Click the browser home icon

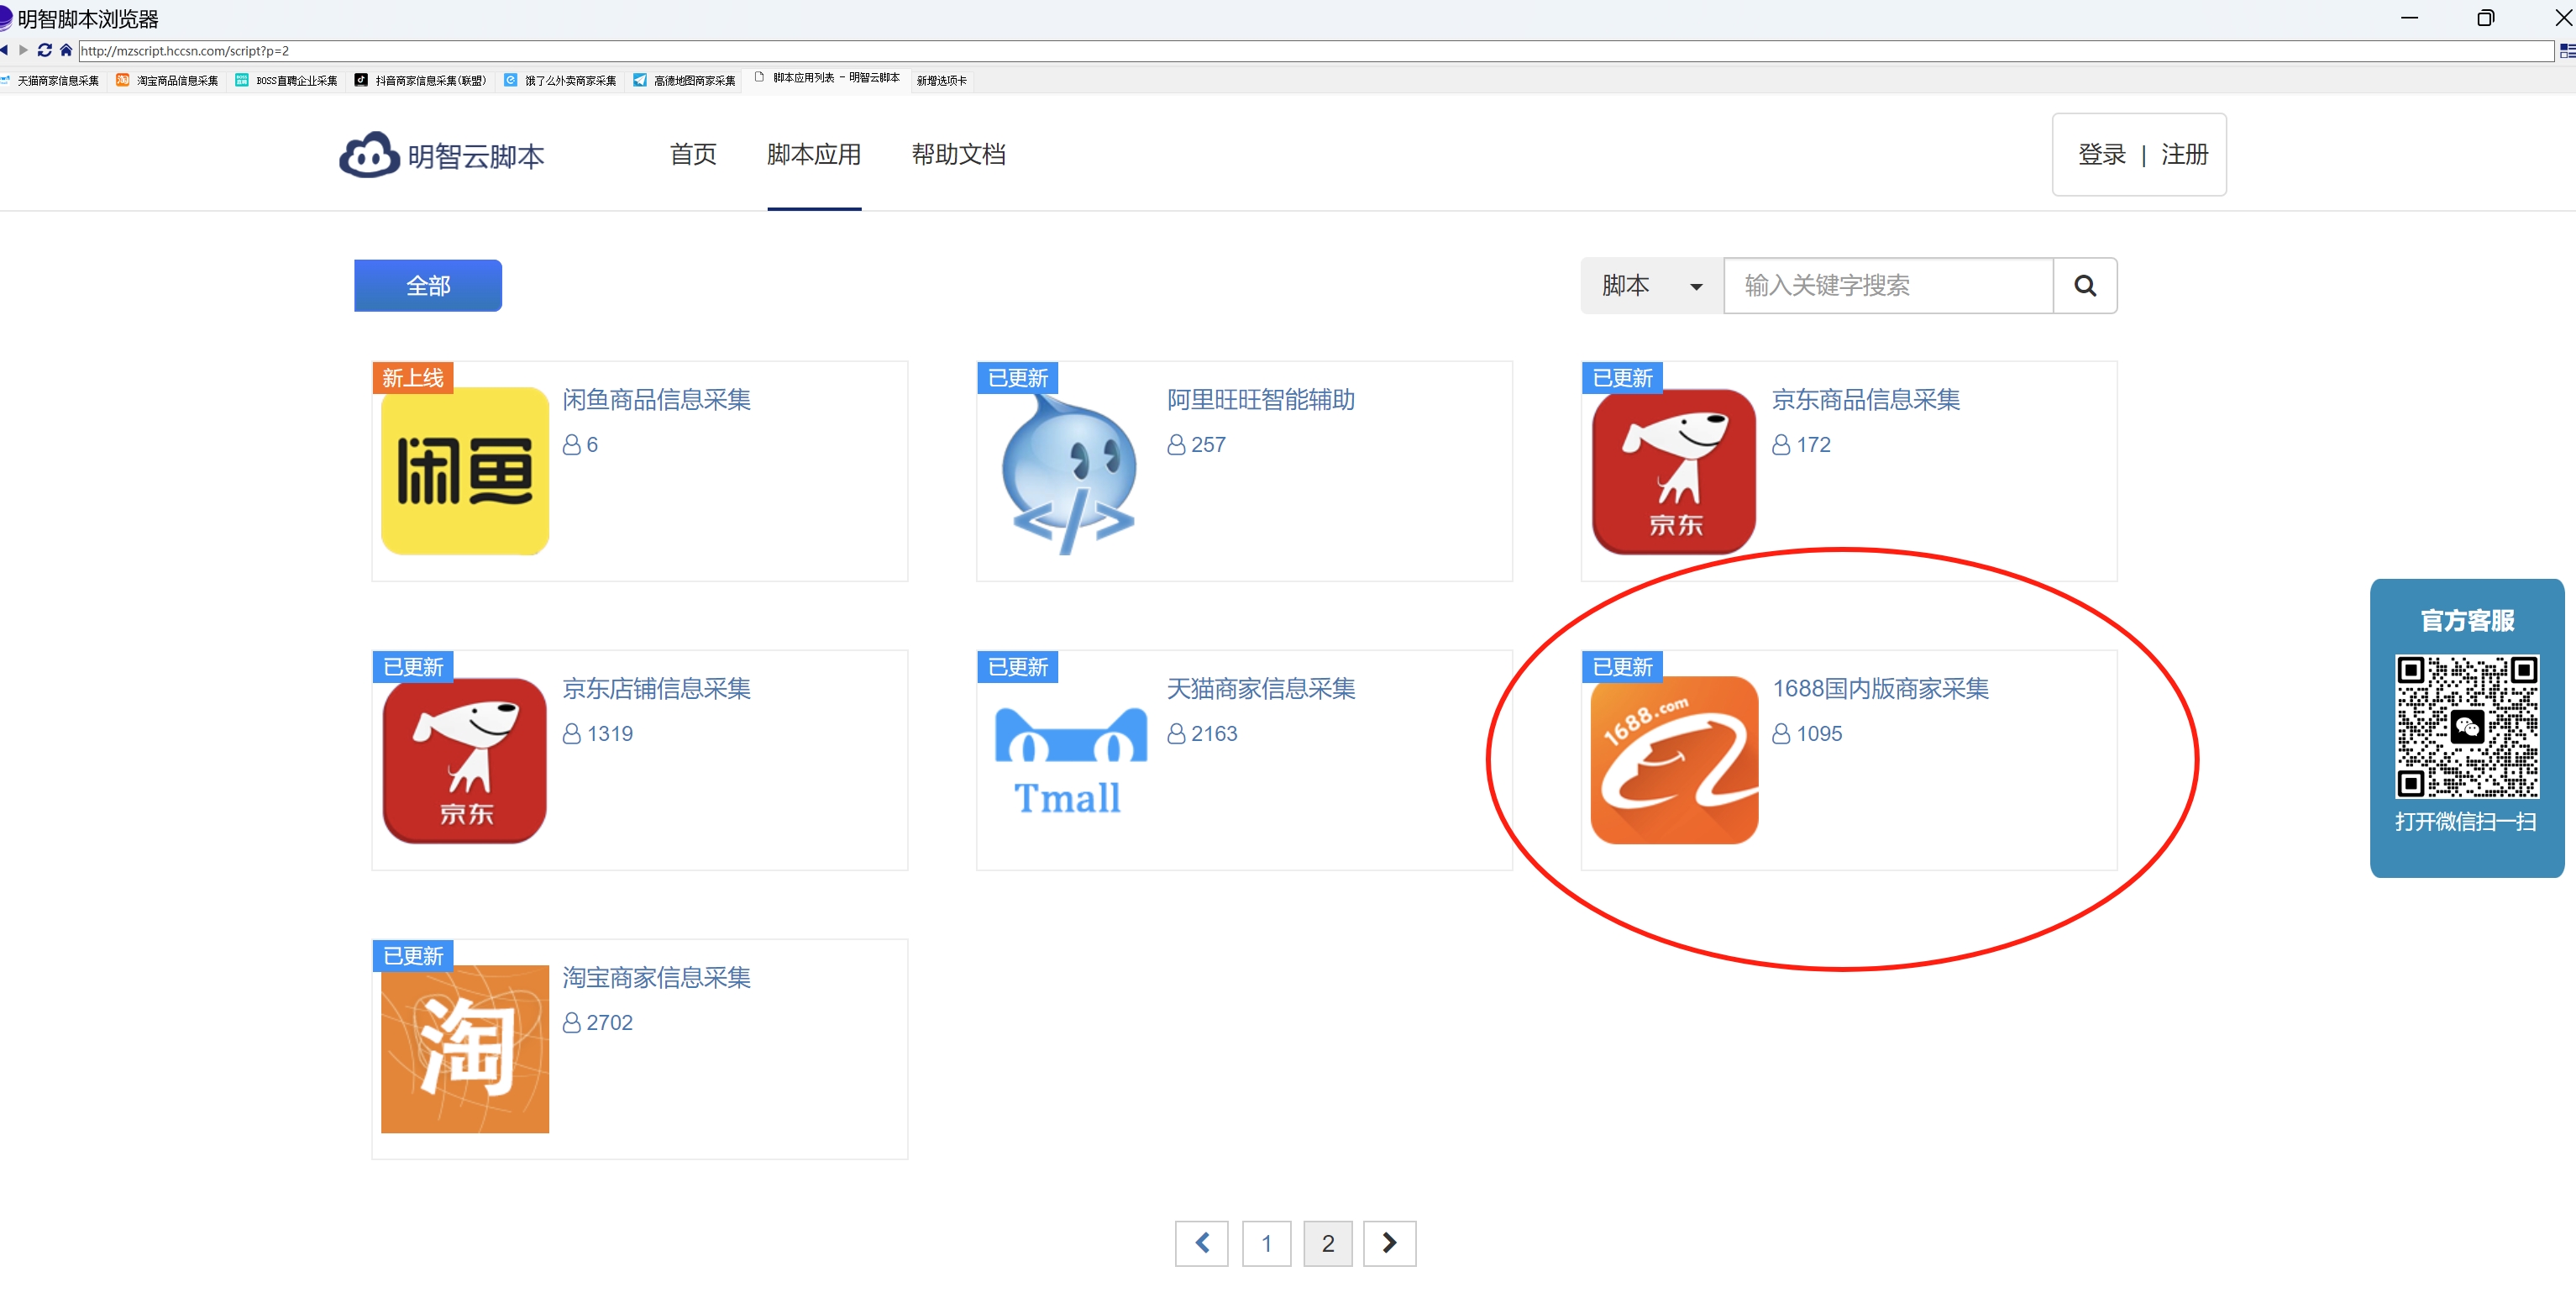(66, 50)
